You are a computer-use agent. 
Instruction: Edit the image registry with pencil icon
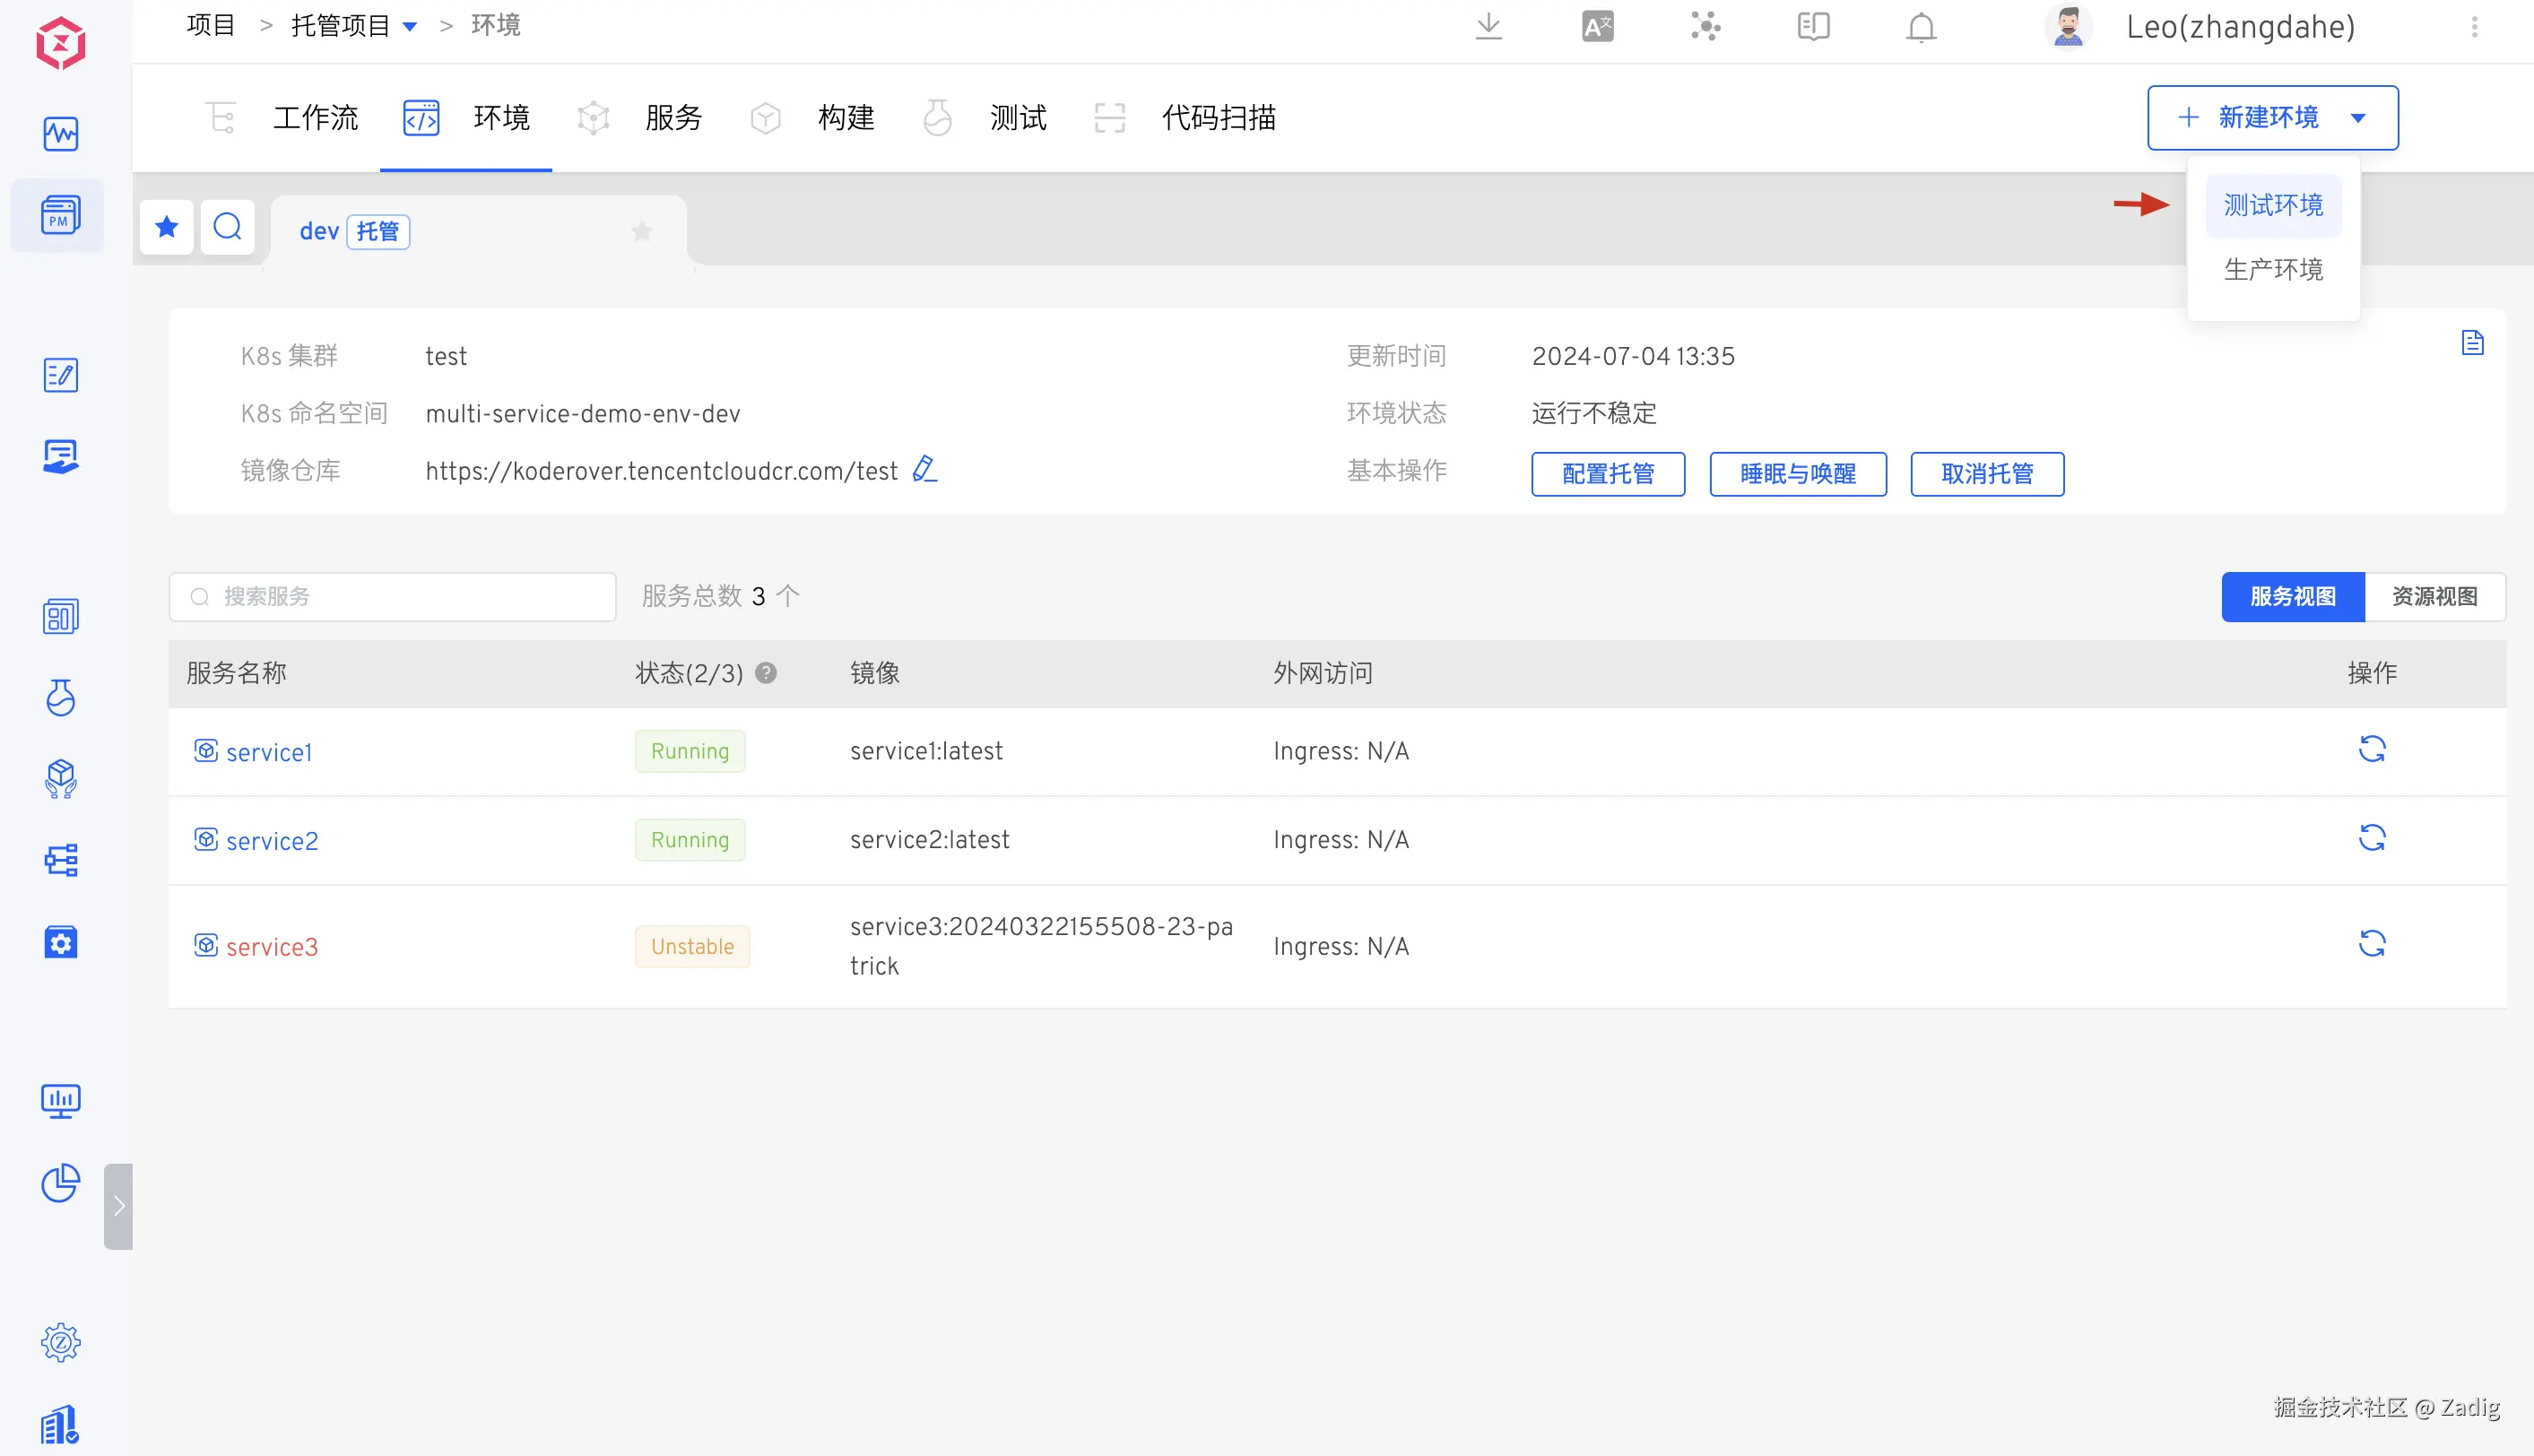925,469
